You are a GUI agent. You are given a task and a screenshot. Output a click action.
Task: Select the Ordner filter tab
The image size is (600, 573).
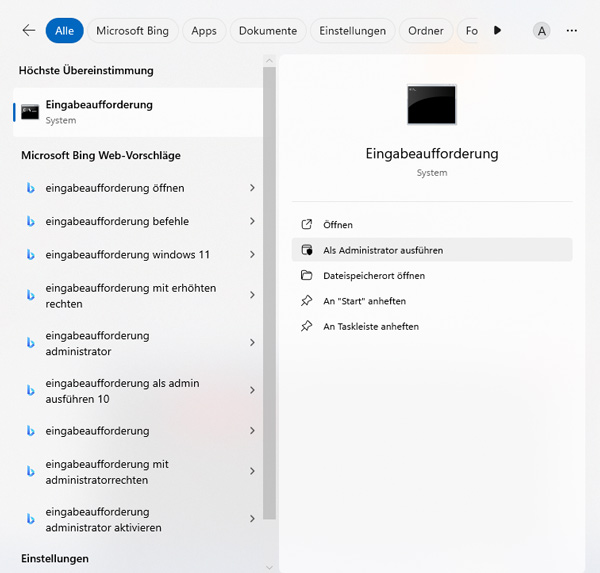coord(426,31)
